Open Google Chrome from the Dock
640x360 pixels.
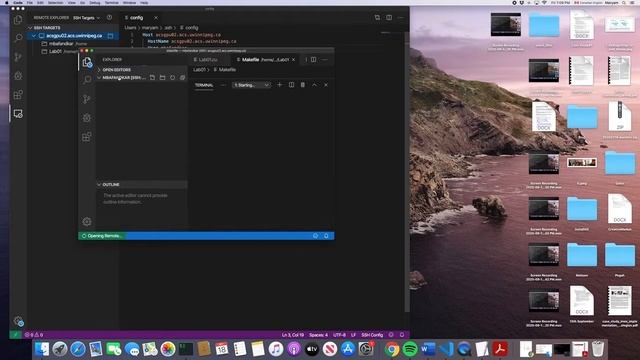point(391,349)
